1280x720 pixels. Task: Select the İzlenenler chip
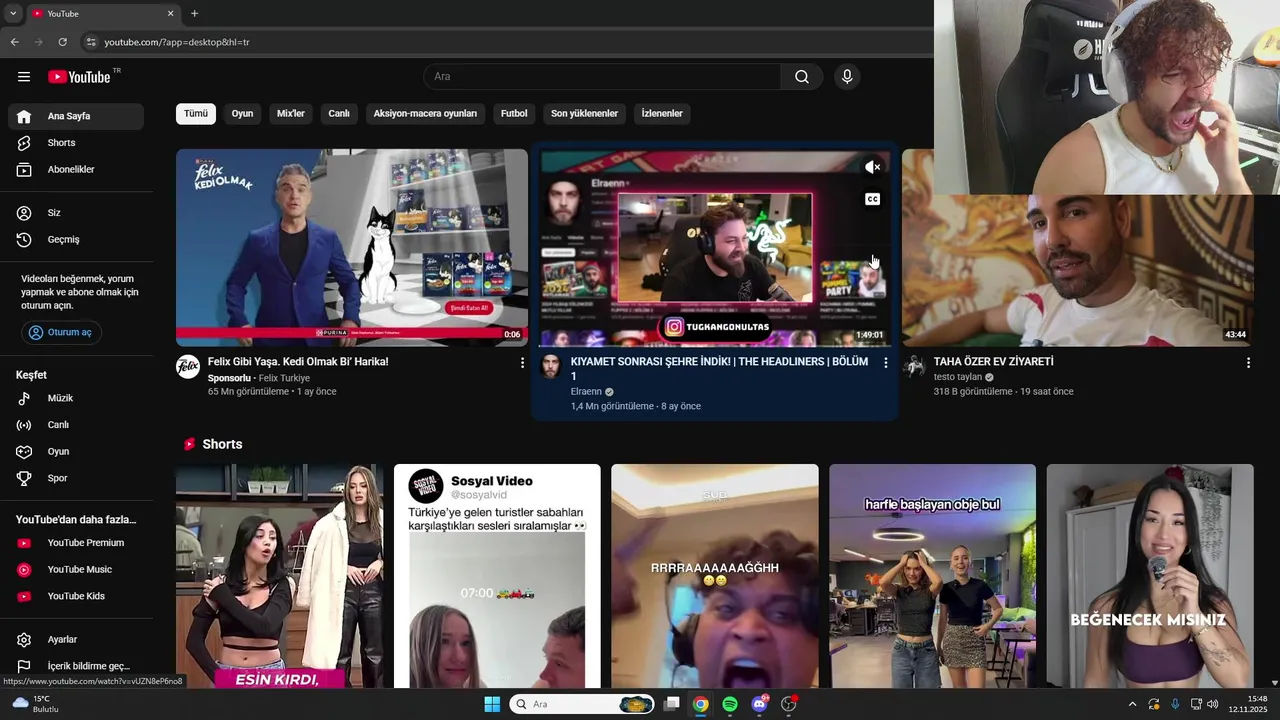click(x=662, y=114)
